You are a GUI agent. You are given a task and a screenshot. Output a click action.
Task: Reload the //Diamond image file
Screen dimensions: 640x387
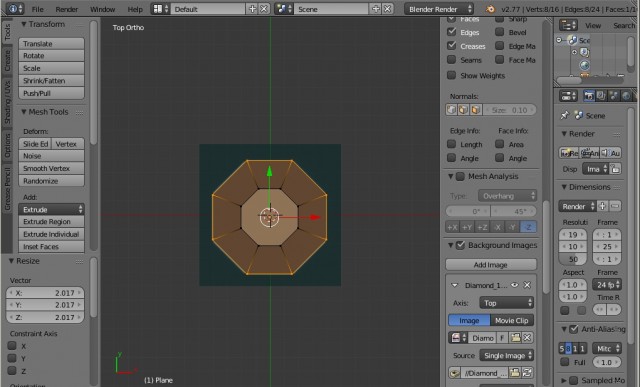pos(527,373)
